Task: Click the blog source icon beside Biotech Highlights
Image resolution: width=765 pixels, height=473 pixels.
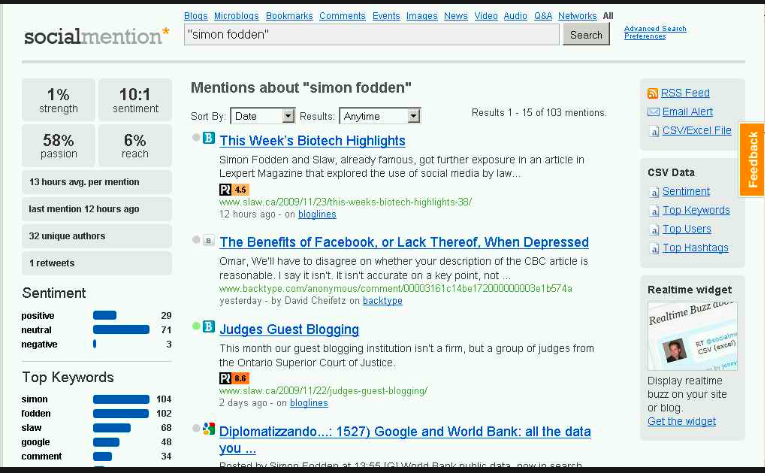Action: (209, 138)
